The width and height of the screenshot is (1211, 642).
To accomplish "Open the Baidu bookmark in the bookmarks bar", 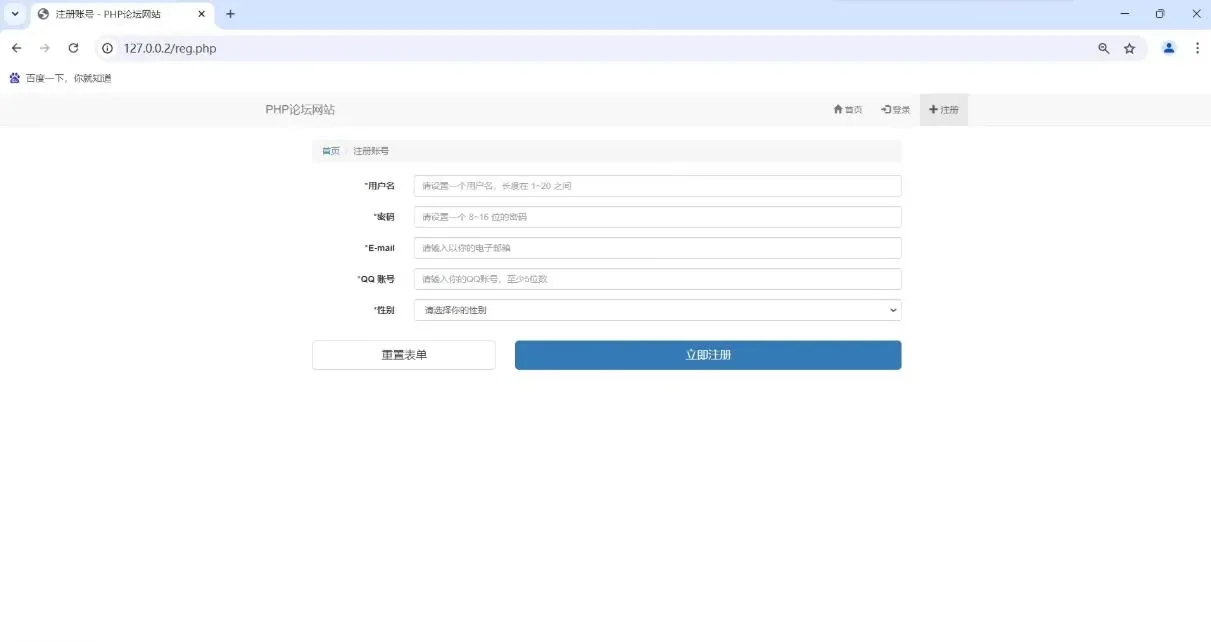I will 60,77.
